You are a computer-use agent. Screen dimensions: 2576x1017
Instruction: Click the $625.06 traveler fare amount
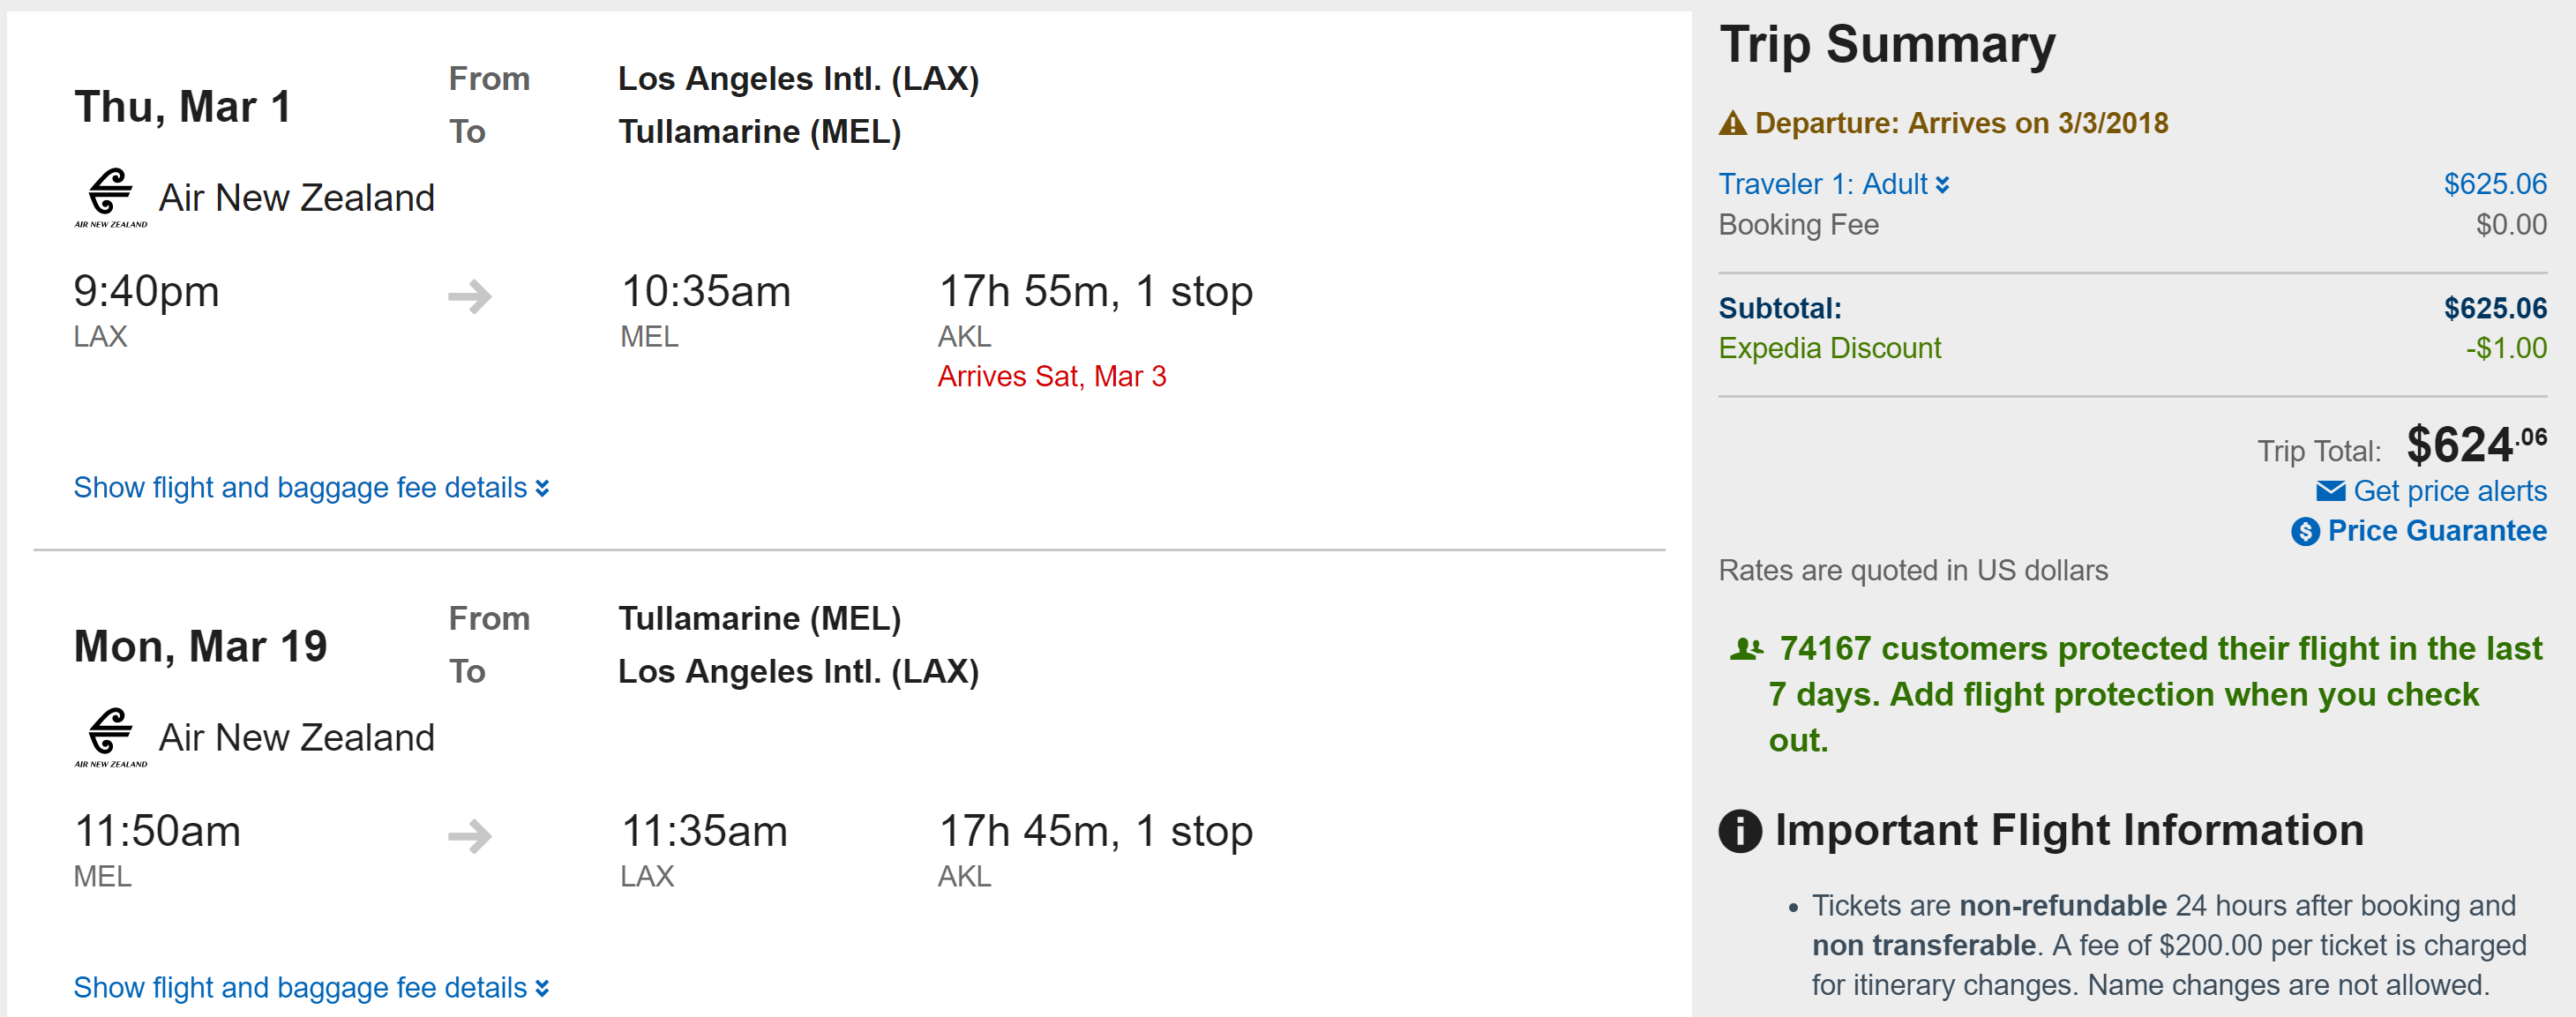point(2494,184)
